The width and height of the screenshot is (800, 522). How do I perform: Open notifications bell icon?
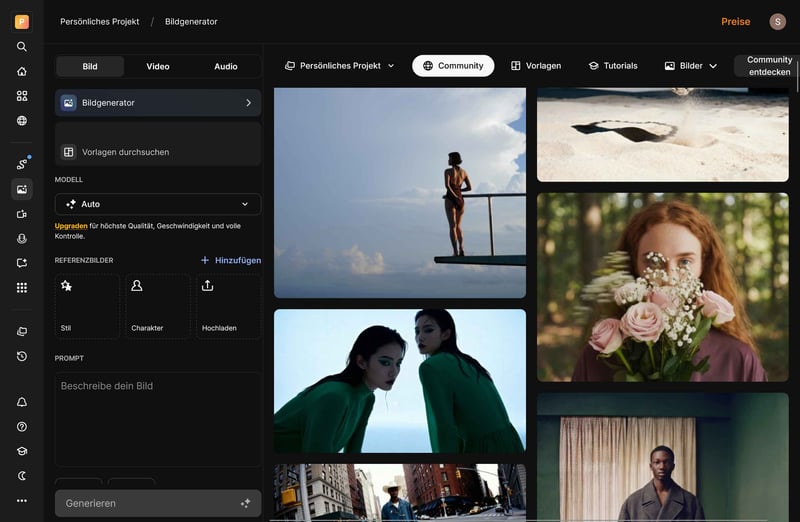point(22,402)
